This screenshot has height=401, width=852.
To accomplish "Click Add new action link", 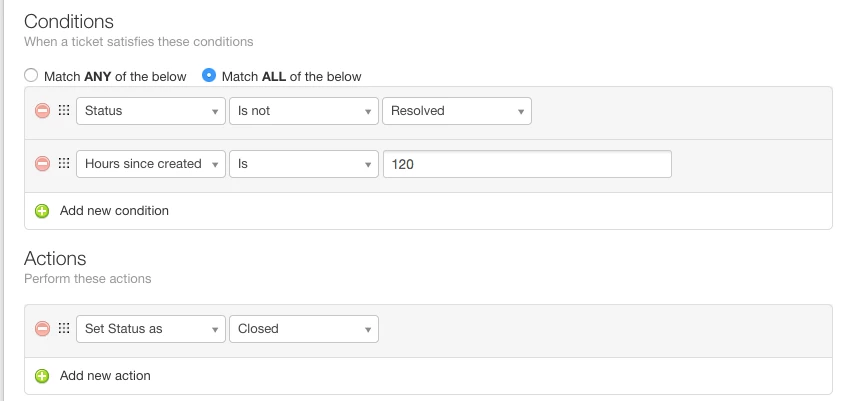I will pyautogui.click(x=105, y=376).
